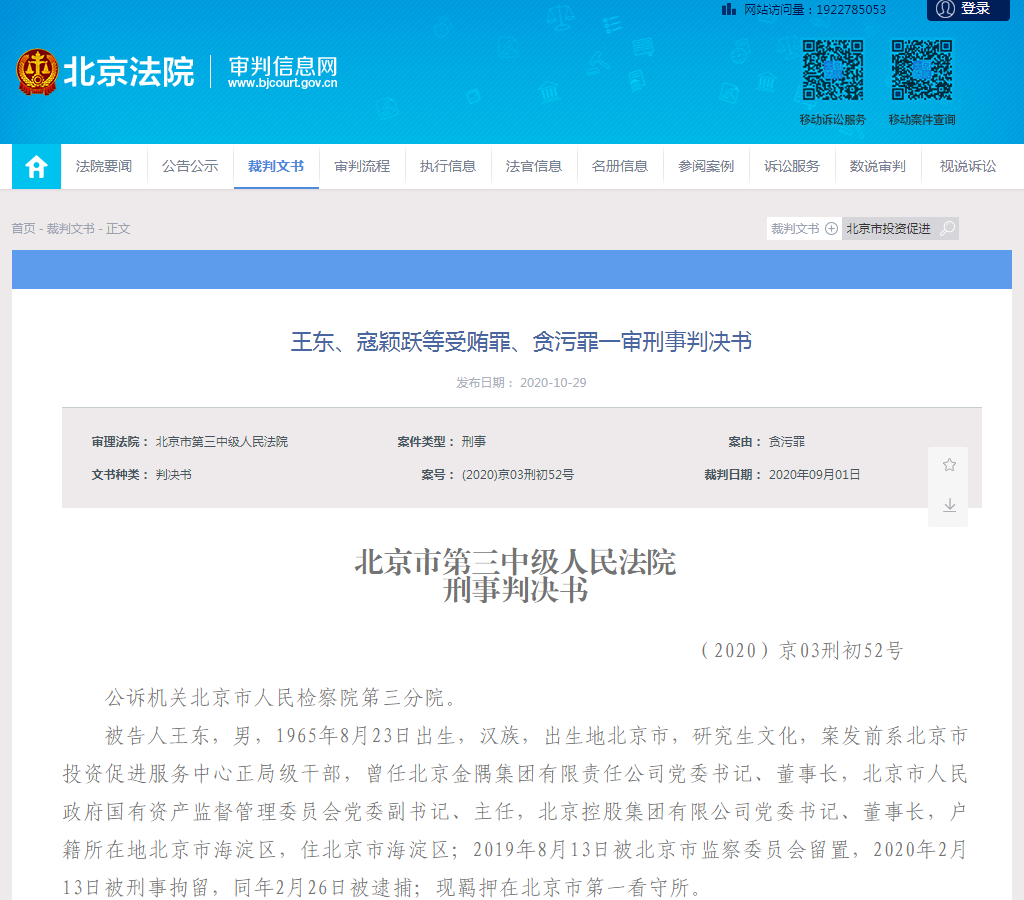Open the home page icon in navigation
This screenshot has width=1024, height=900.
click(x=37, y=167)
